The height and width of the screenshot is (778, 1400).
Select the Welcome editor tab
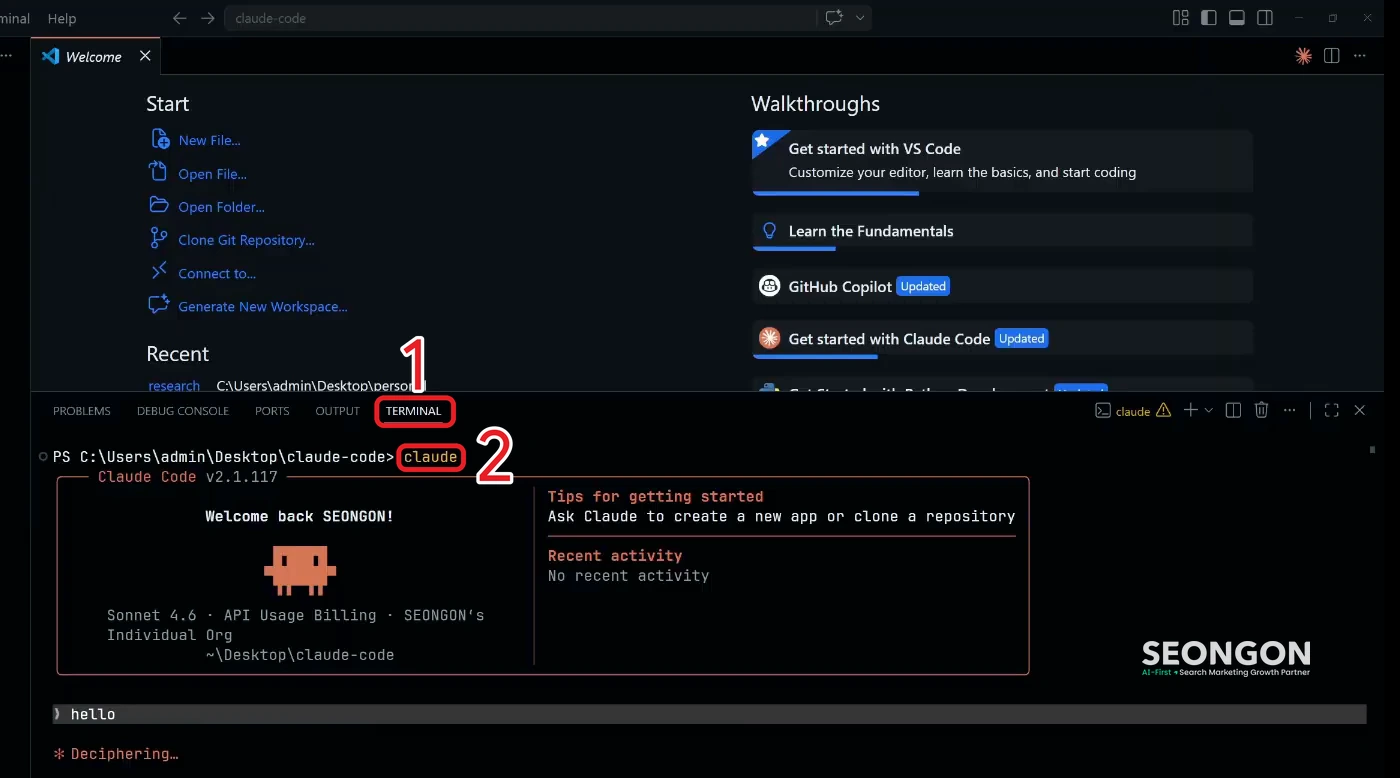(95, 56)
